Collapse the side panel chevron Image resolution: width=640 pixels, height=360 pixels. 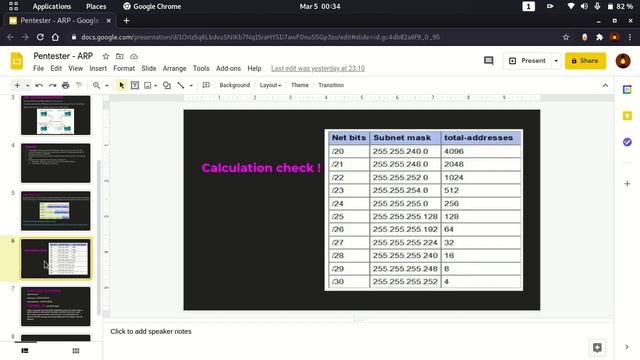pyautogui.click(x=627, y=347)
